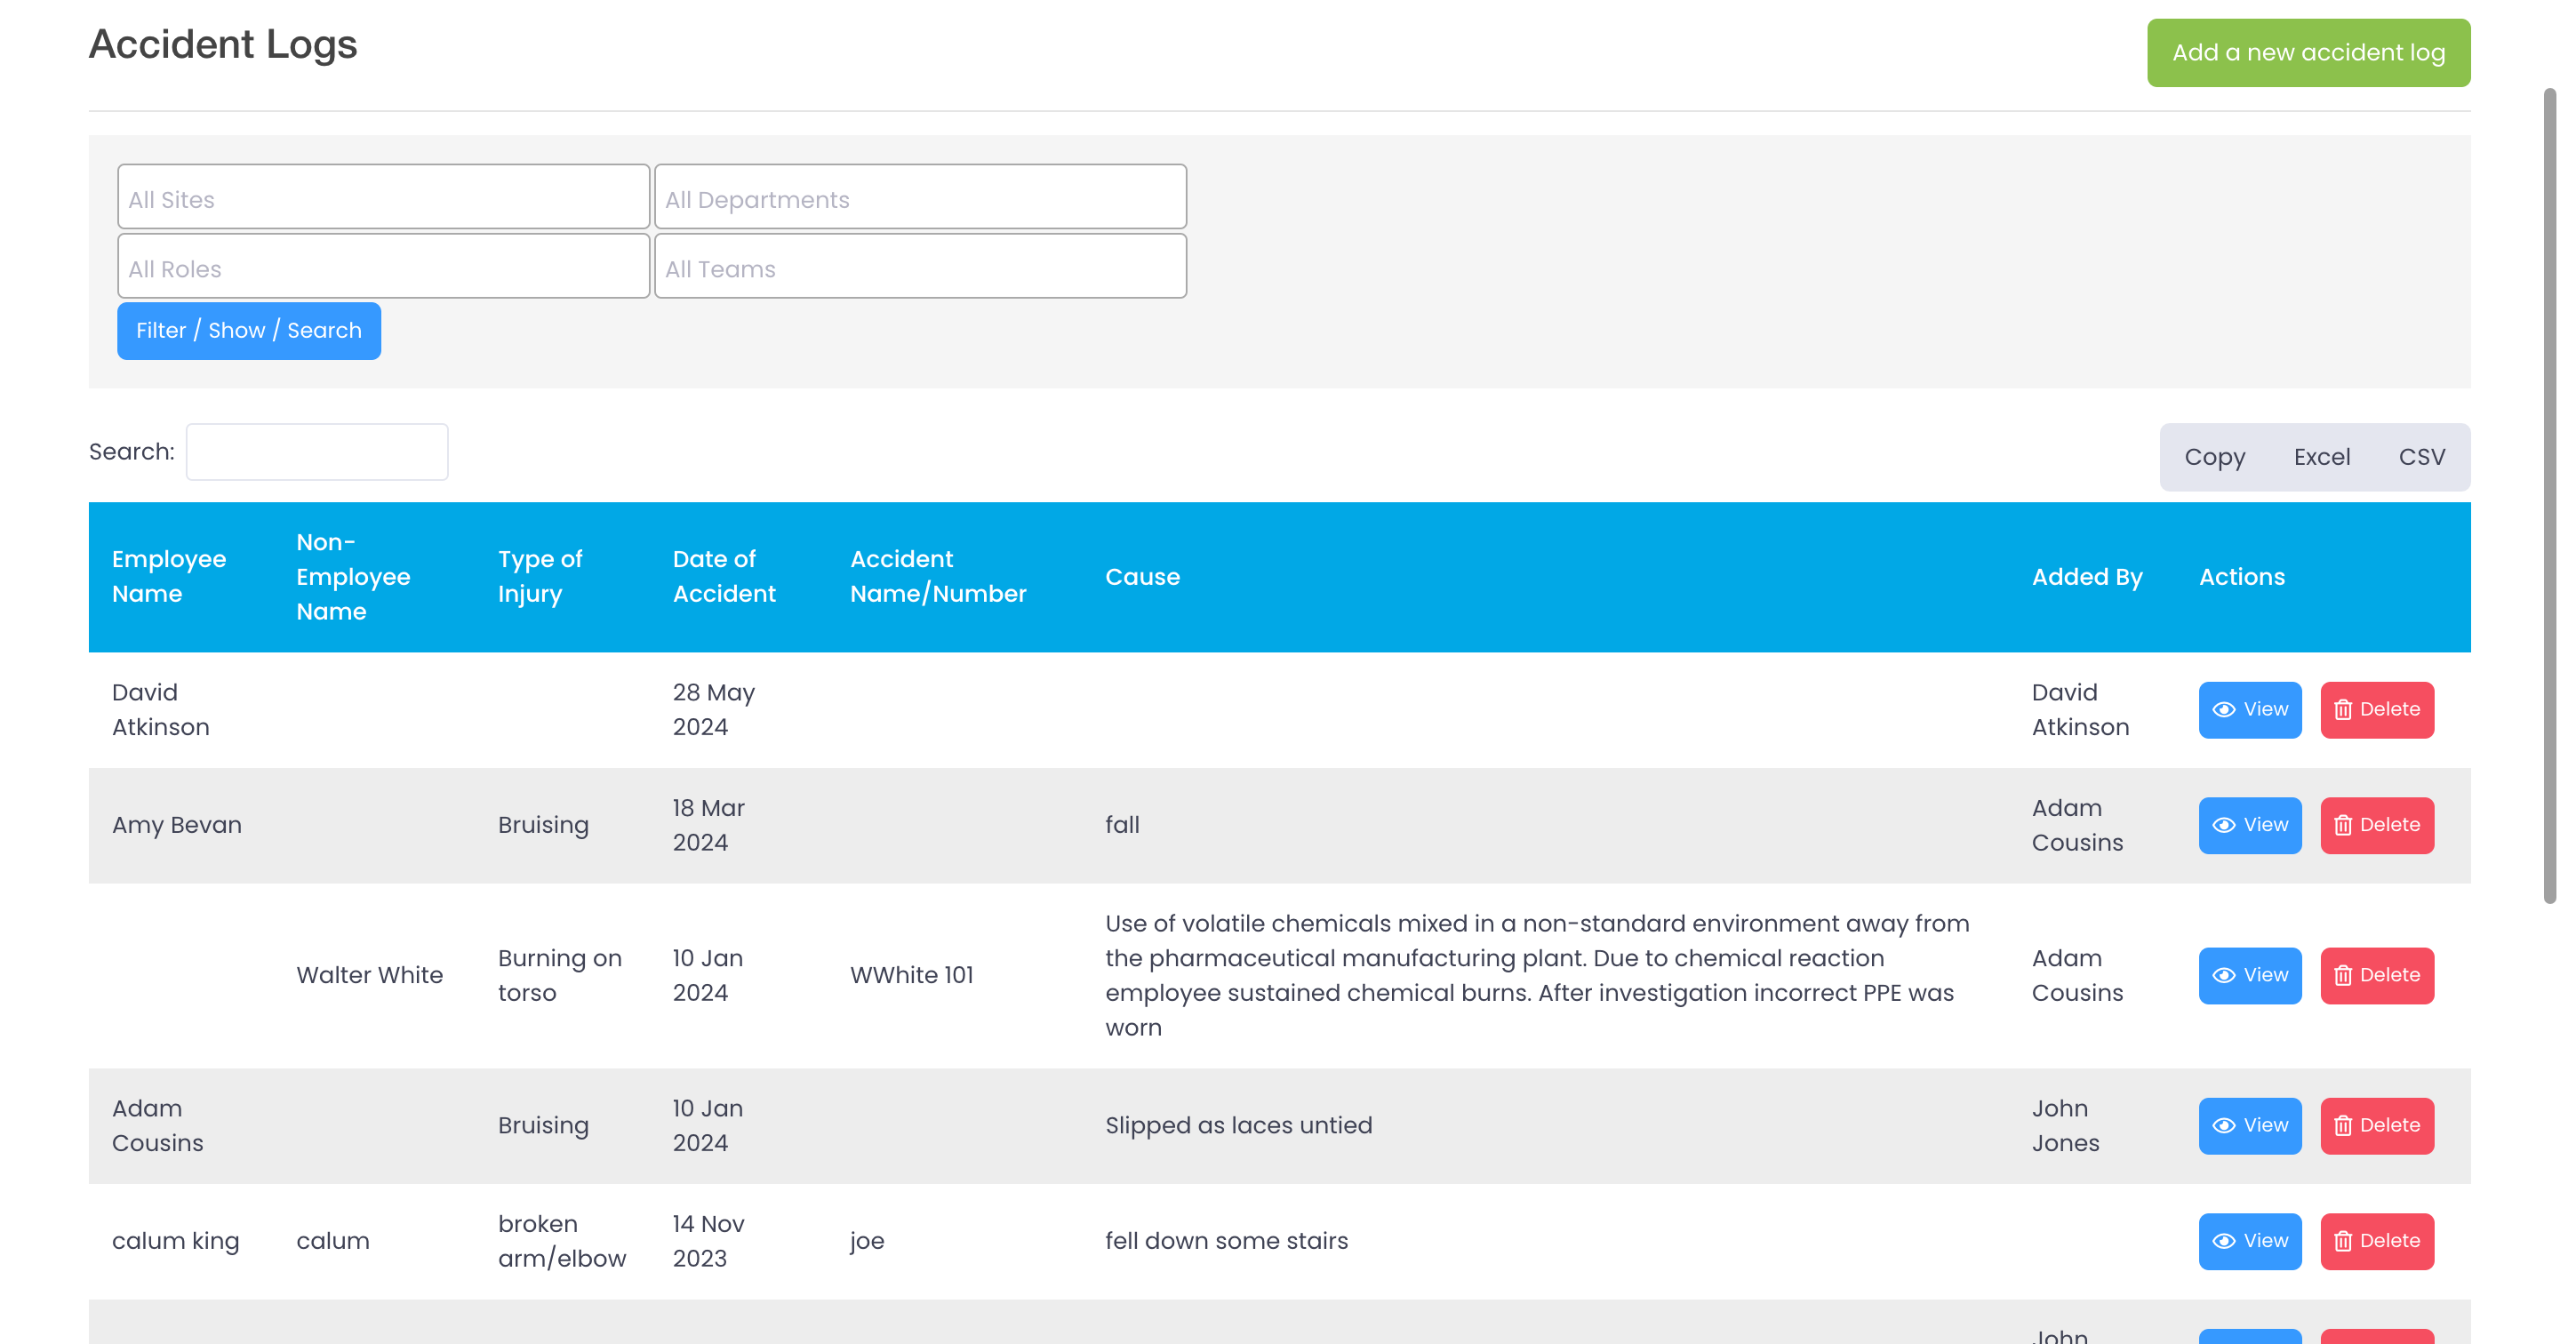The height and width of the screenshot is (1344, 2560).
Task: View calum king's stairs fall log
Action: (x=2249, y=1241)
